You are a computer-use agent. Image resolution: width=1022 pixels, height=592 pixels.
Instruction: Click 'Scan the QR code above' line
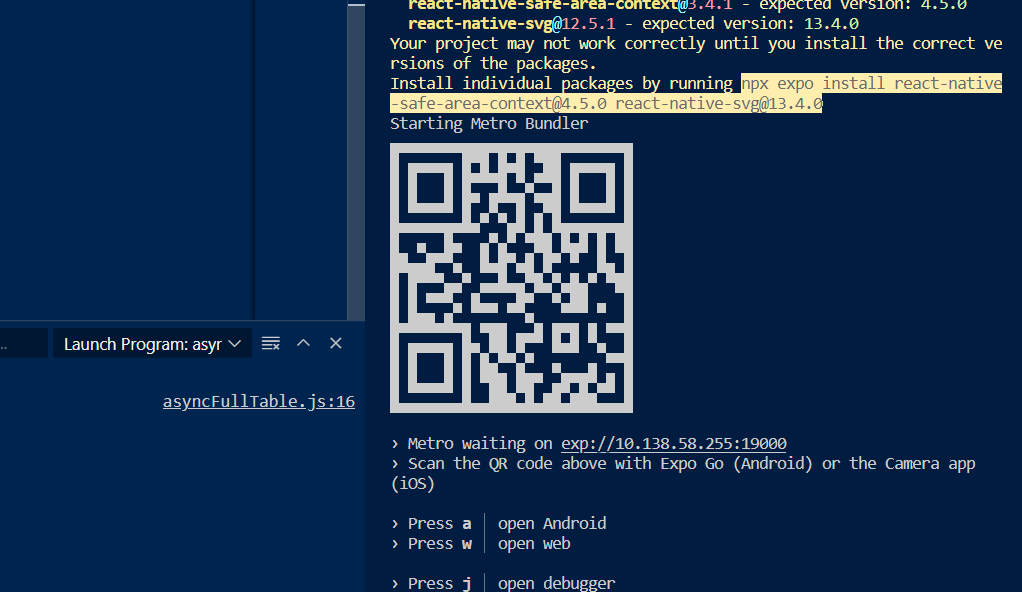click(x=683, y=473)
